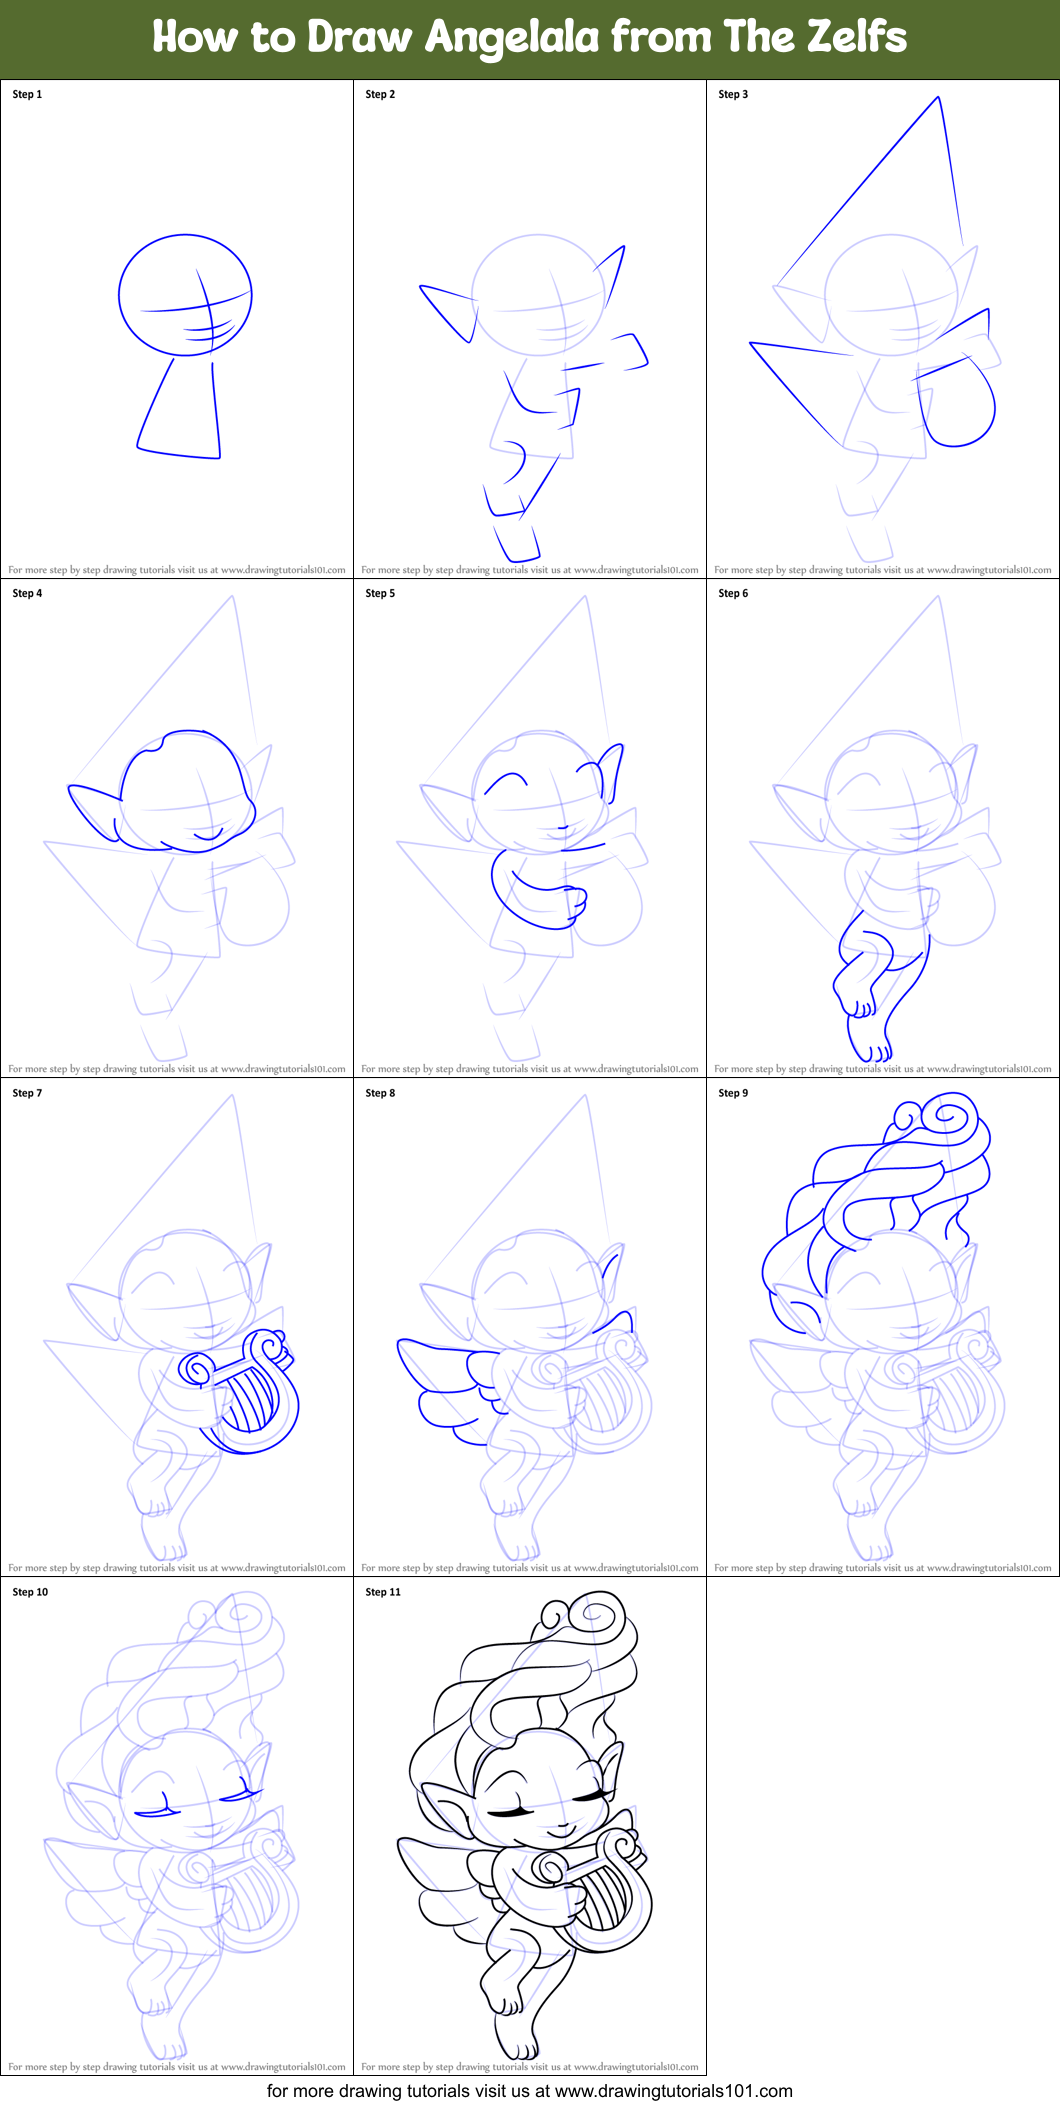The height and width of the screenshot is (2106, 1060).
Task: Click the Step 6 drawing thumbnail
Action: (883, 828)
